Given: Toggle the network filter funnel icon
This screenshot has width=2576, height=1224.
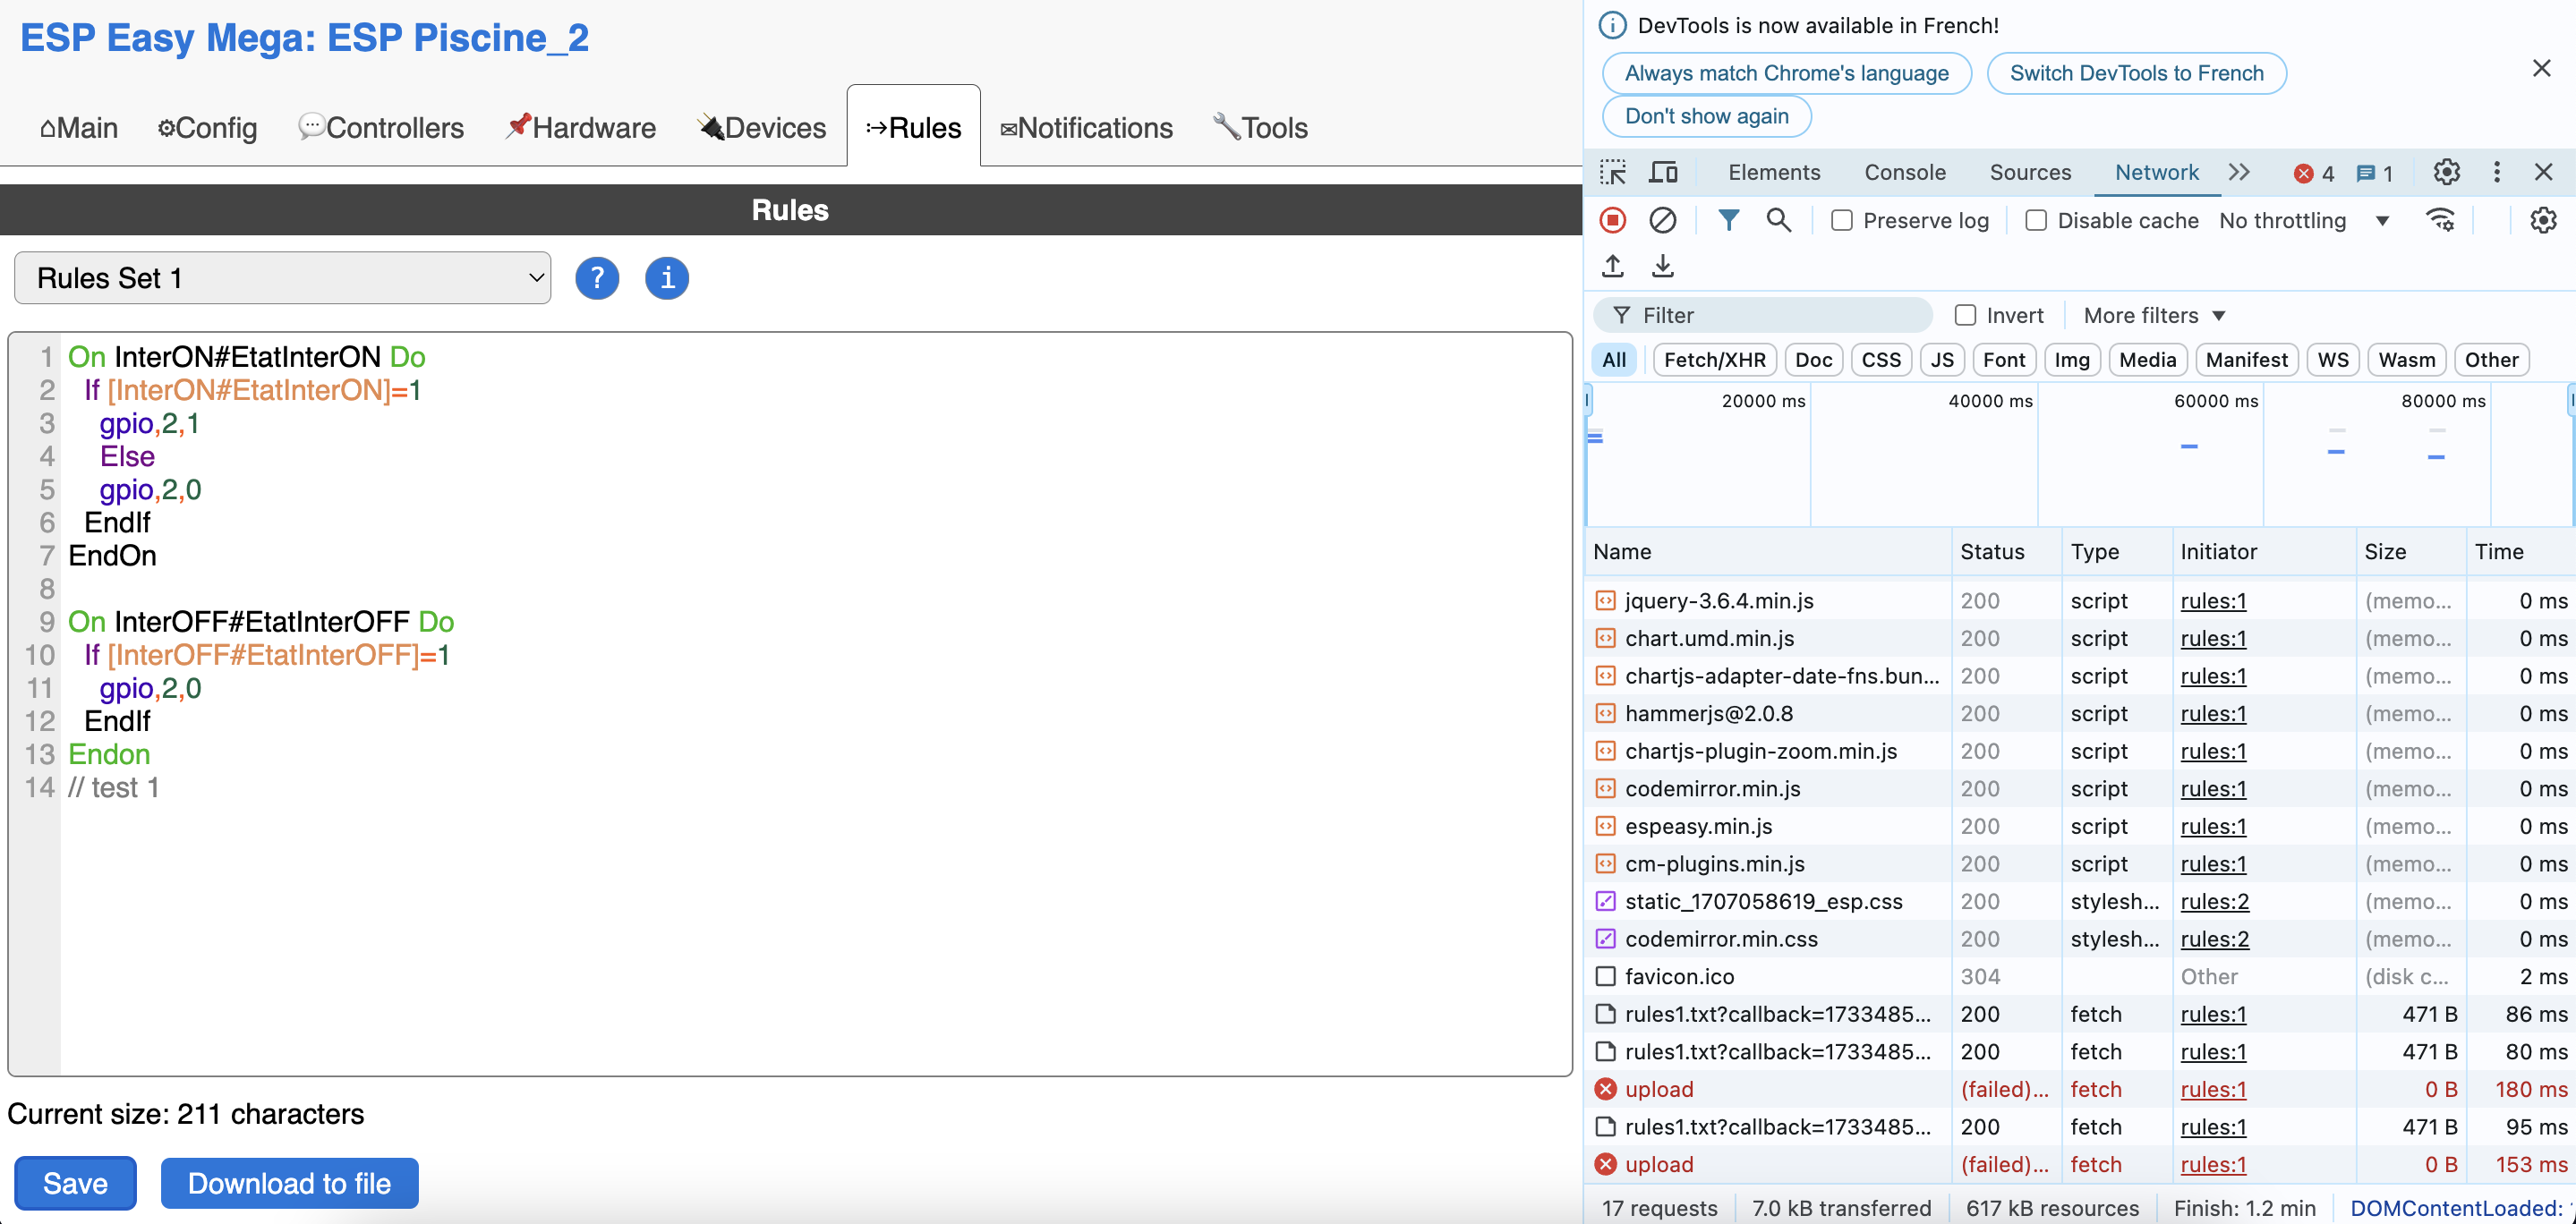Looking at the screenshot, I should pyautogui.click(x=1728, y=220).
